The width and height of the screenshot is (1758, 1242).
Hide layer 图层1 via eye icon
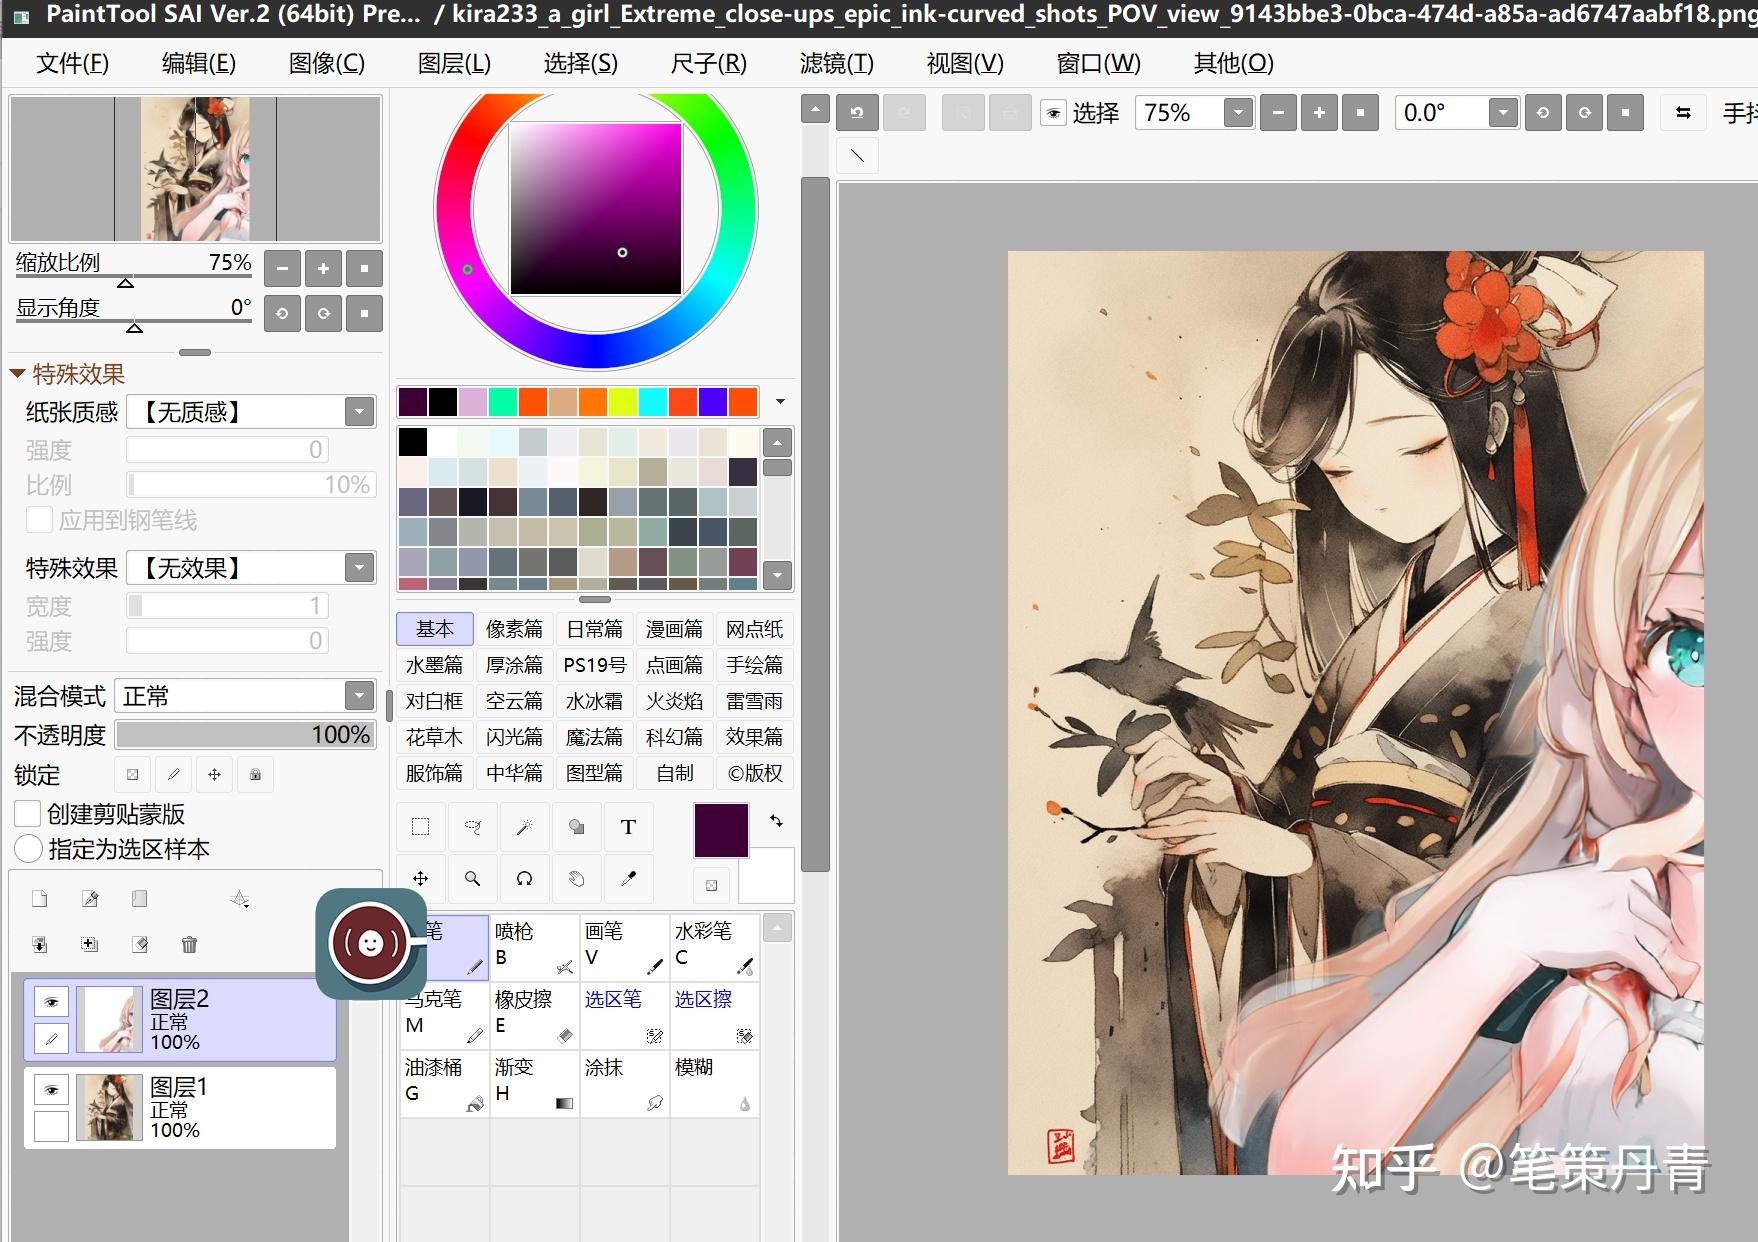[x=52, y=1089]
